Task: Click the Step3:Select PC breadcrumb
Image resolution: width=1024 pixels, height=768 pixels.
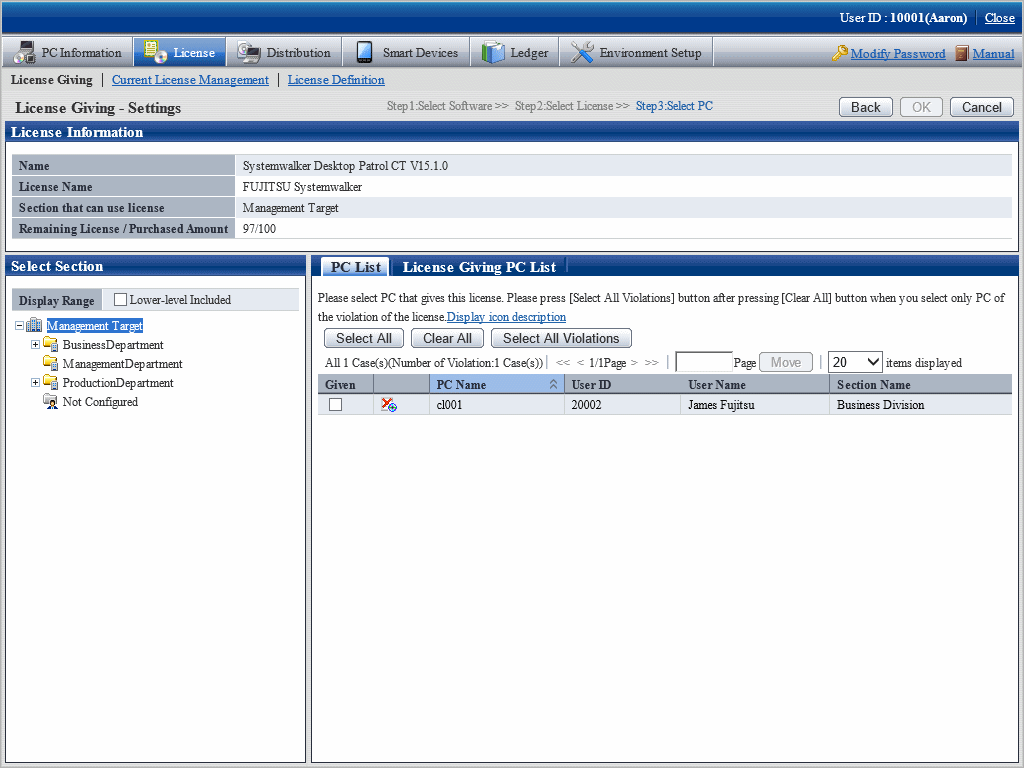Action: click(x=674, y=106)
